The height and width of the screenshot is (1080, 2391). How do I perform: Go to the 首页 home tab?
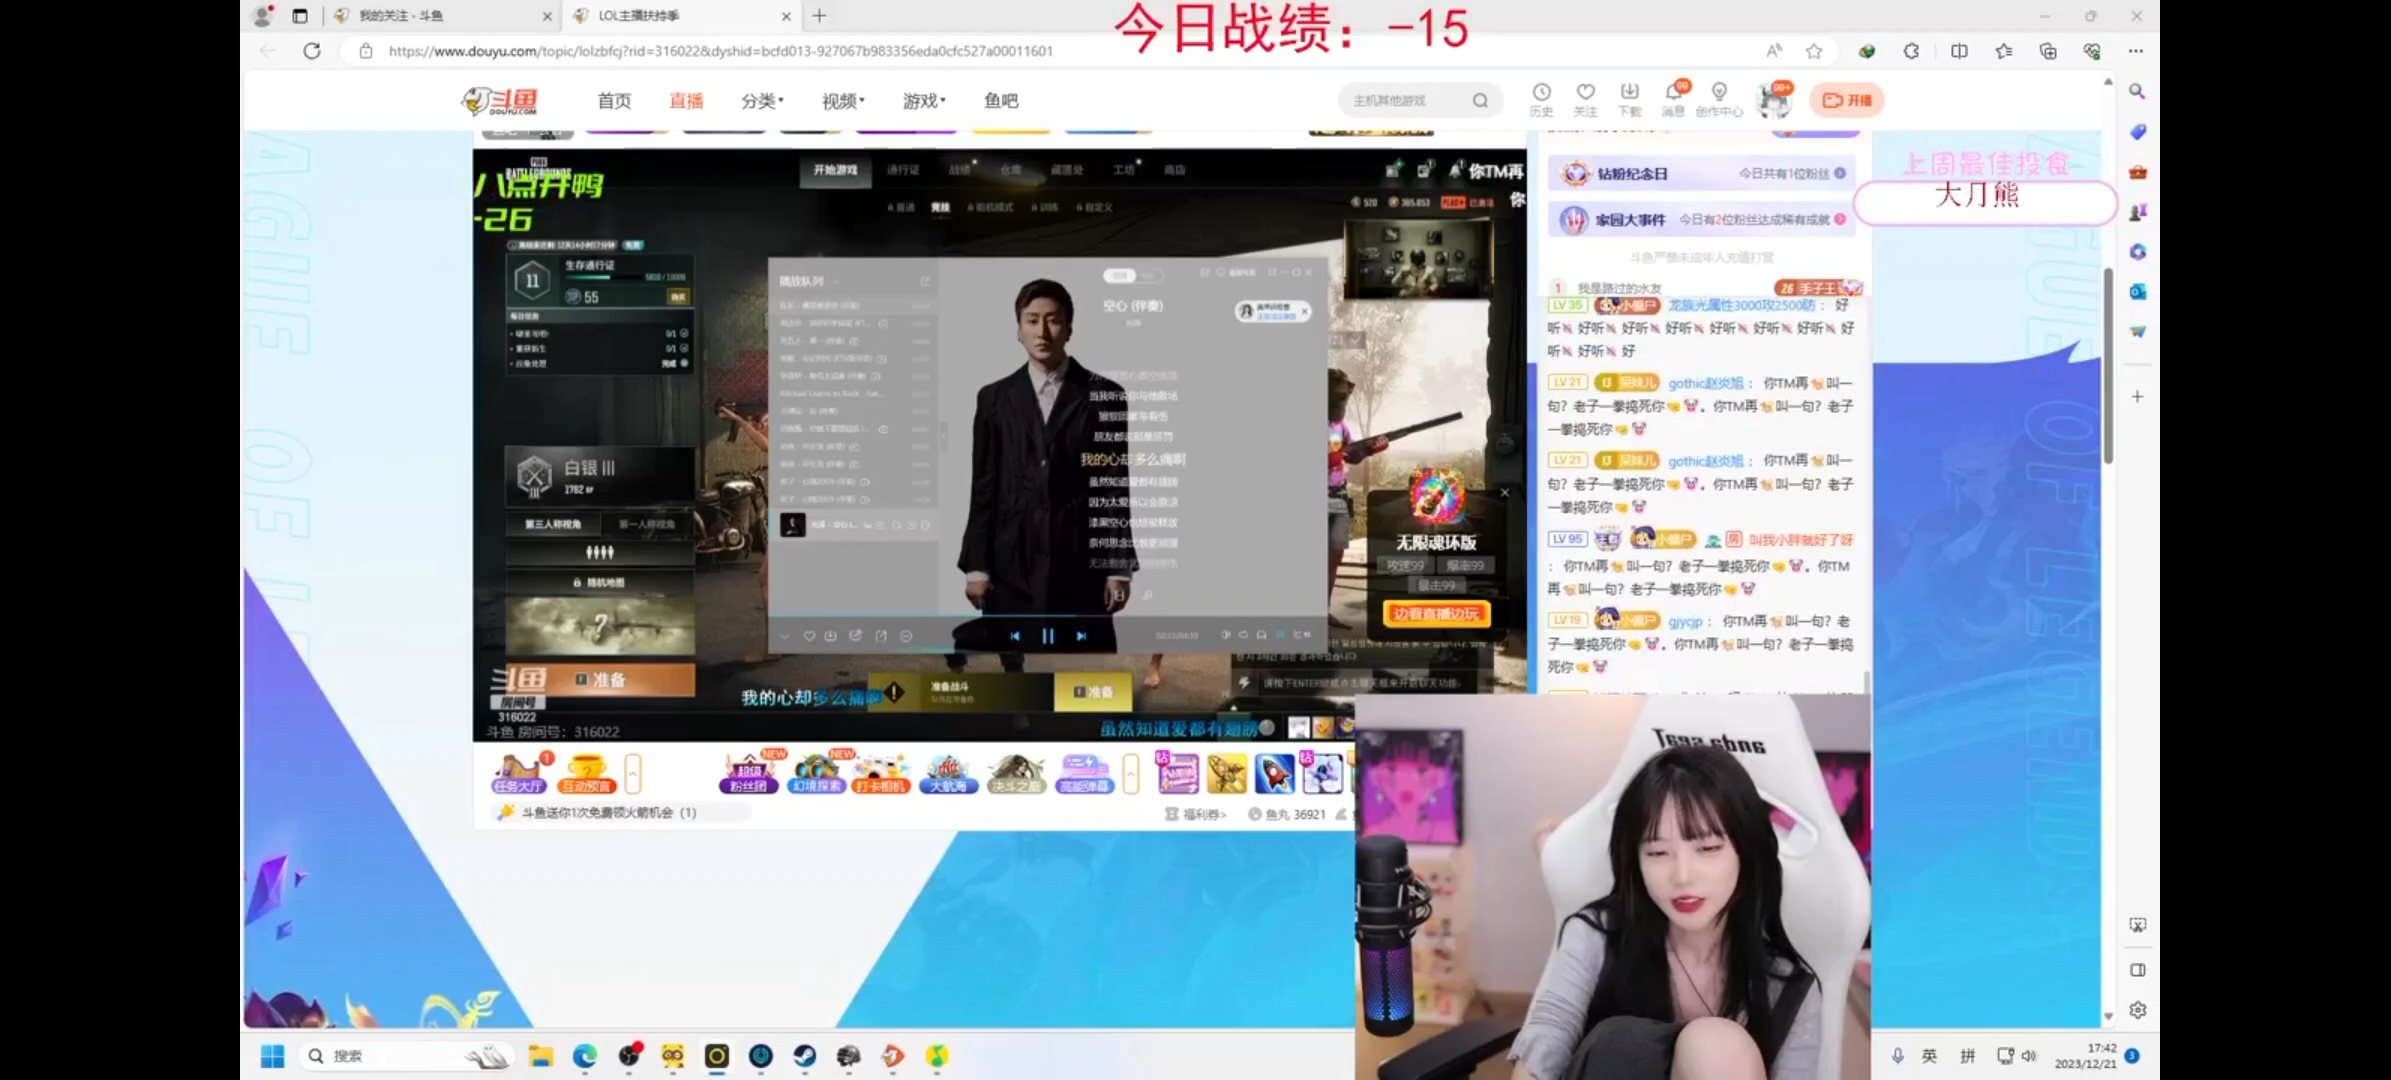point(614,100)
